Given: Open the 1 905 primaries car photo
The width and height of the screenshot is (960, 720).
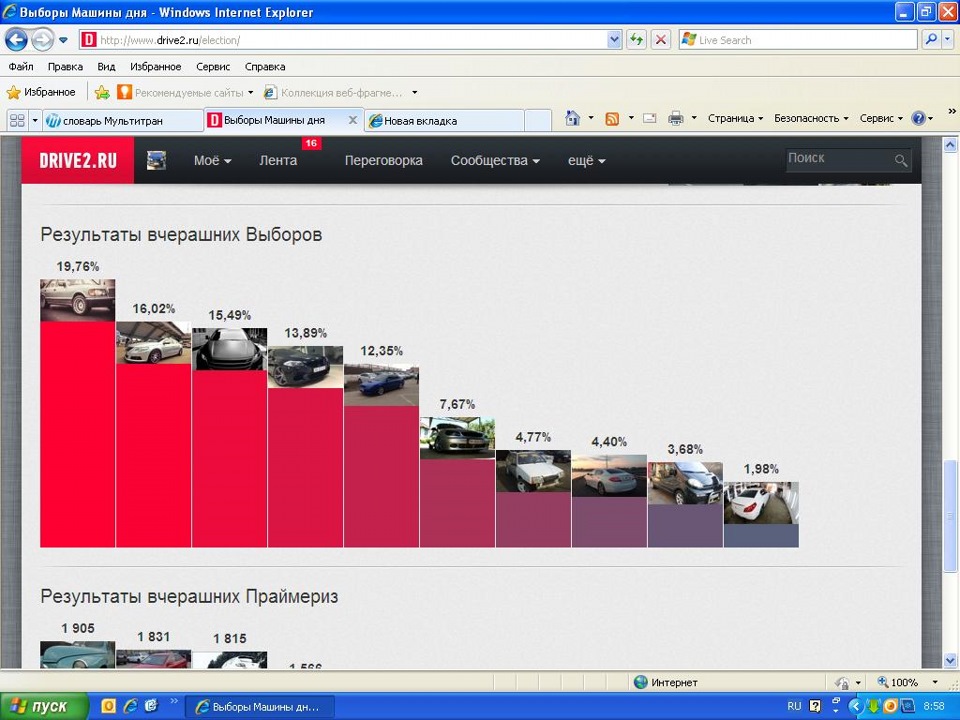Looking at the screenshot, I should 78,654.
